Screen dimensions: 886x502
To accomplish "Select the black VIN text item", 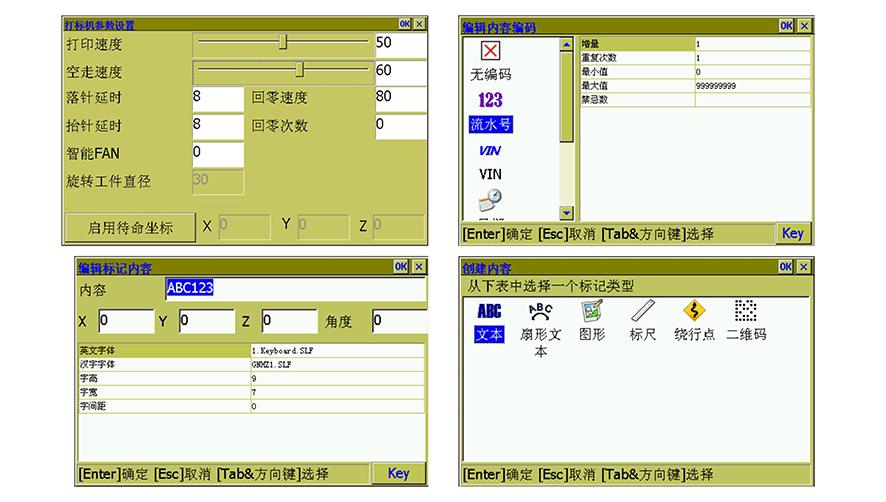I will [x=490, y=174].
